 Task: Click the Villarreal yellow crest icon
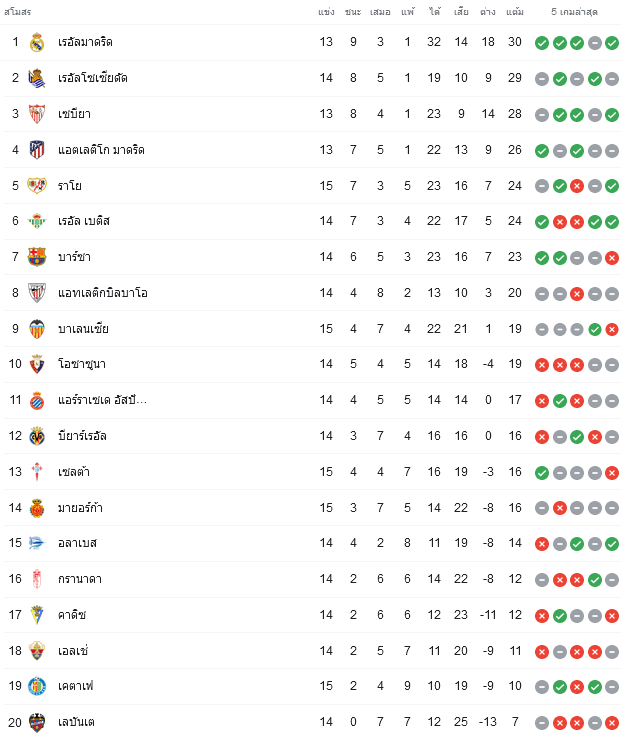[x=37, y=436]
